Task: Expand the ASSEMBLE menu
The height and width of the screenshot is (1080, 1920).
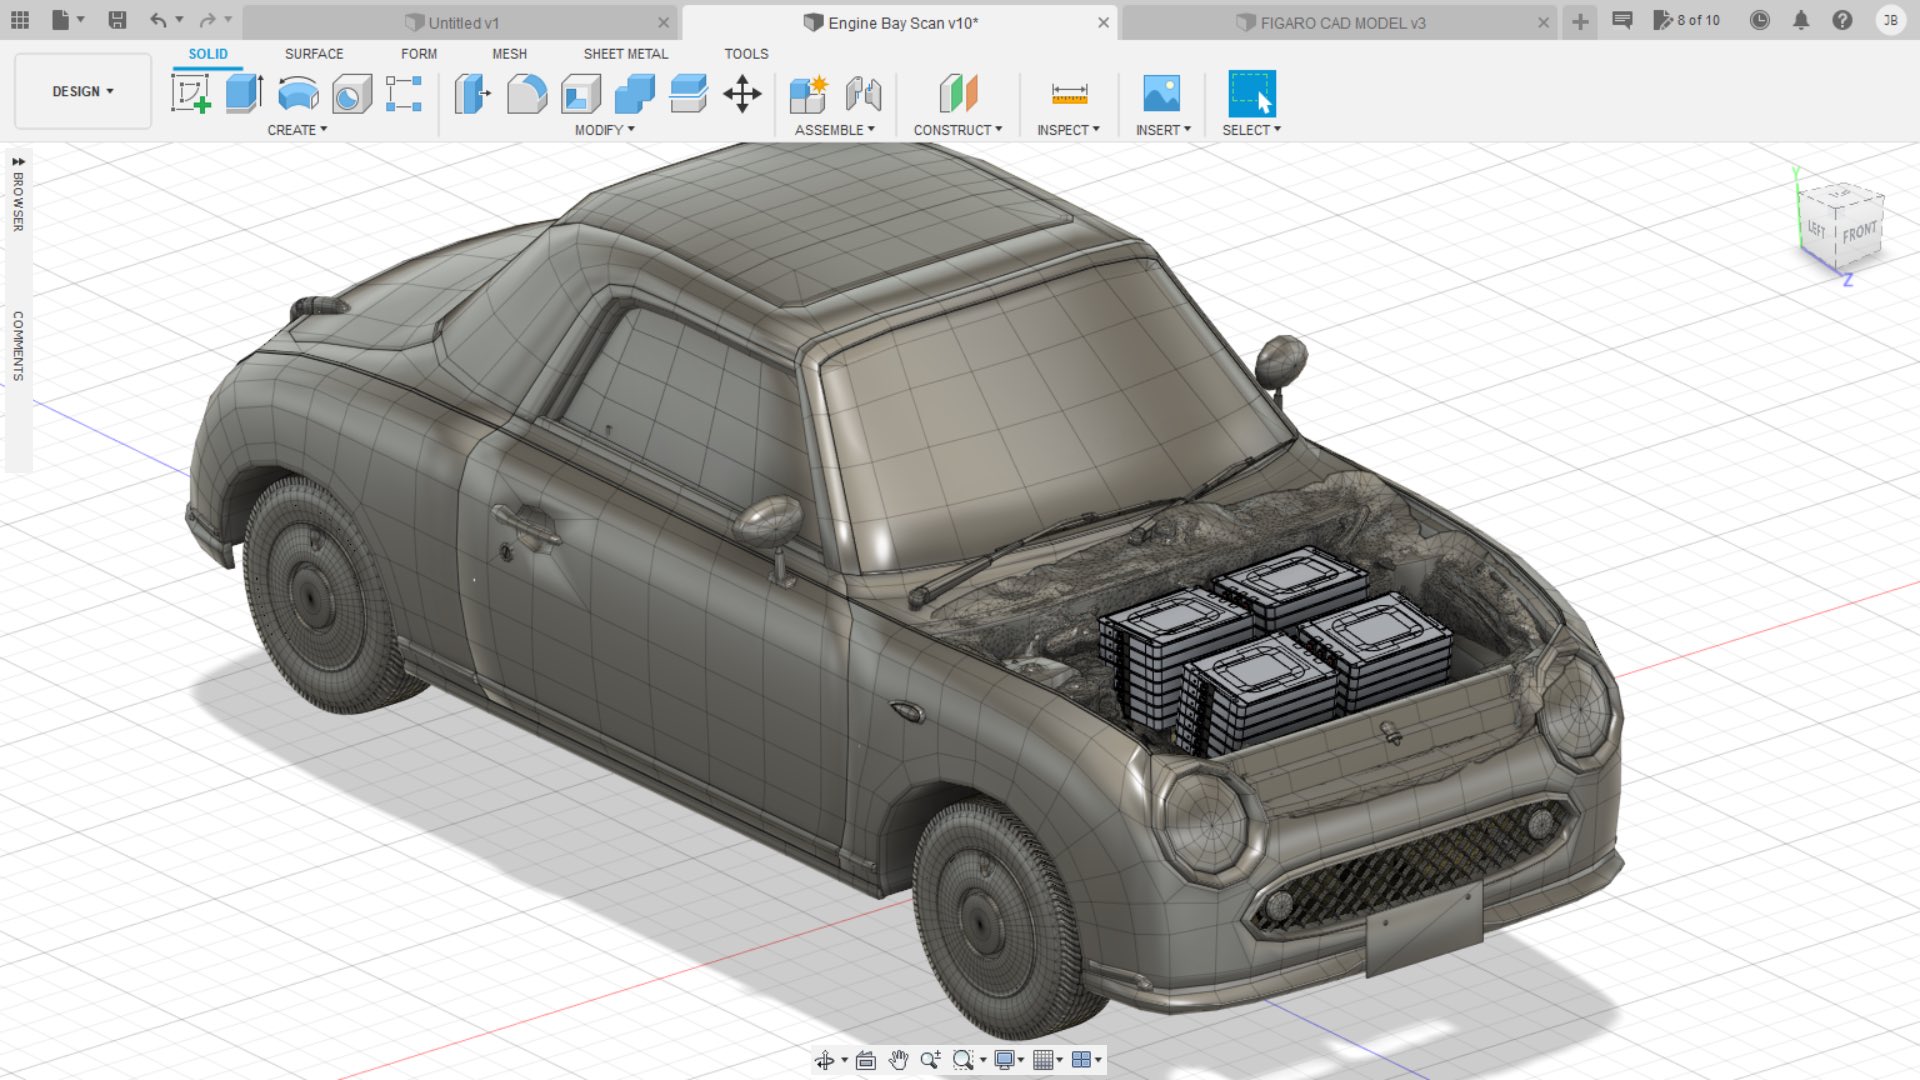Action: coord(834,130)
